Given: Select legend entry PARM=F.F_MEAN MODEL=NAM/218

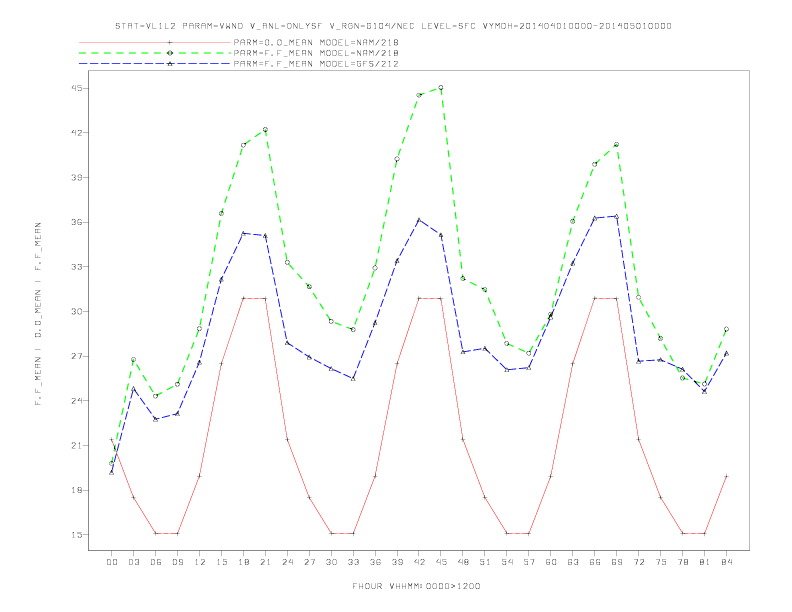Looking at the screenshot, I should pos(316,53).
